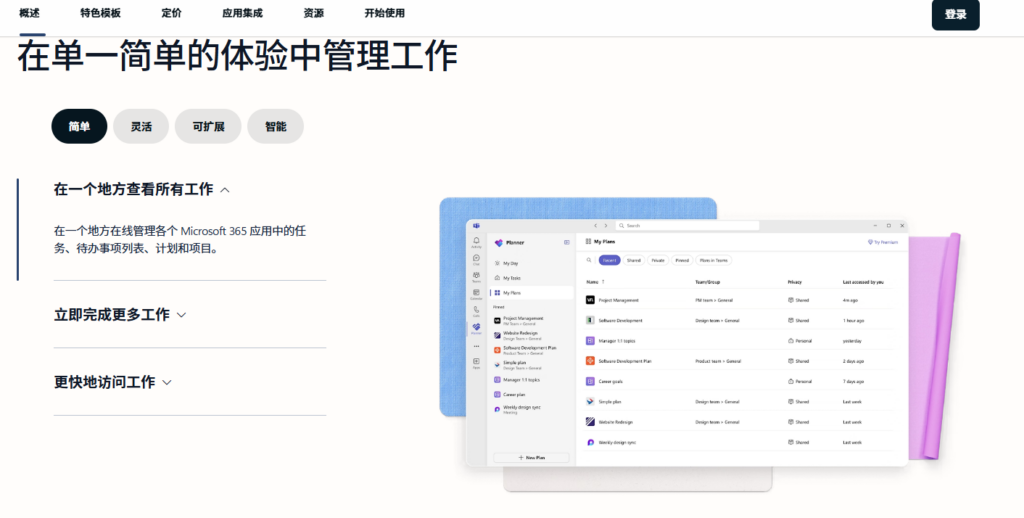Click the filter search magnifier beside Recent

[589, 260]
